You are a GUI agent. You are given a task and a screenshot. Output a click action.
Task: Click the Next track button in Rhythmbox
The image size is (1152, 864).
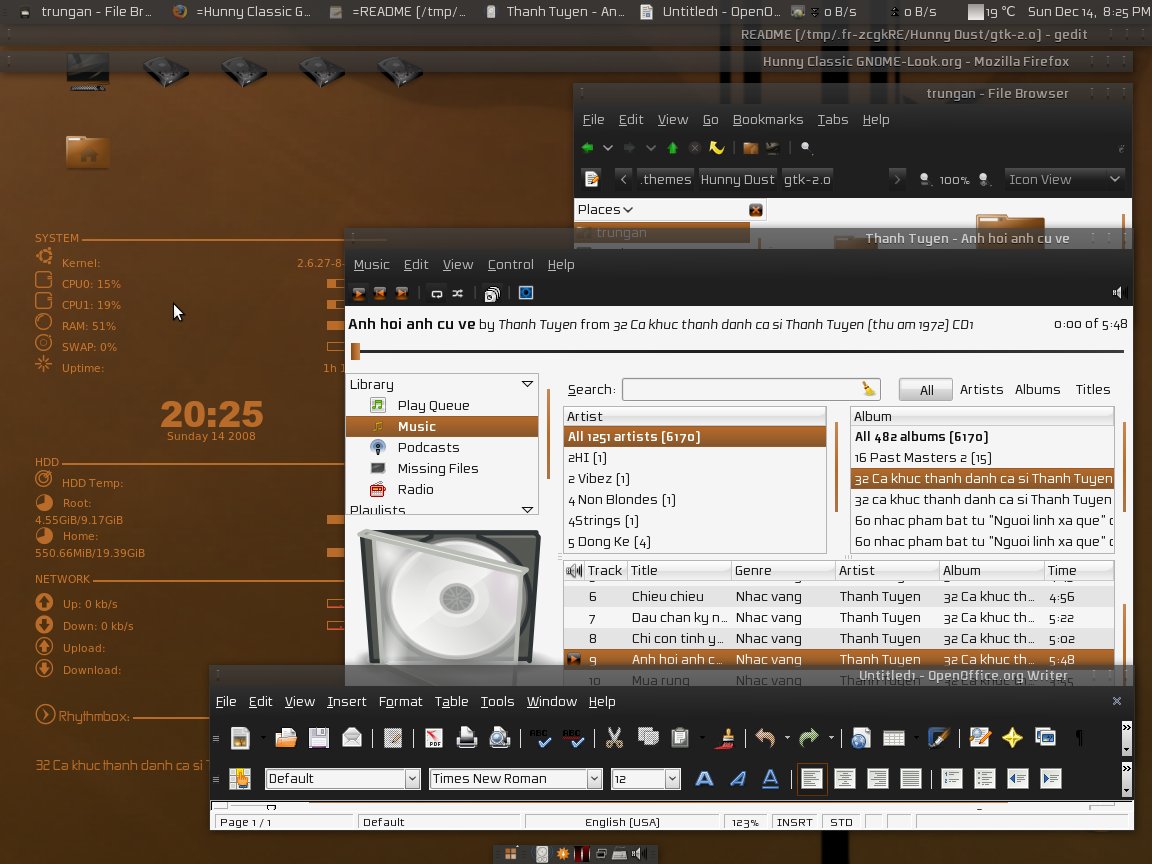pyautogui.click(x=401, y=293)
